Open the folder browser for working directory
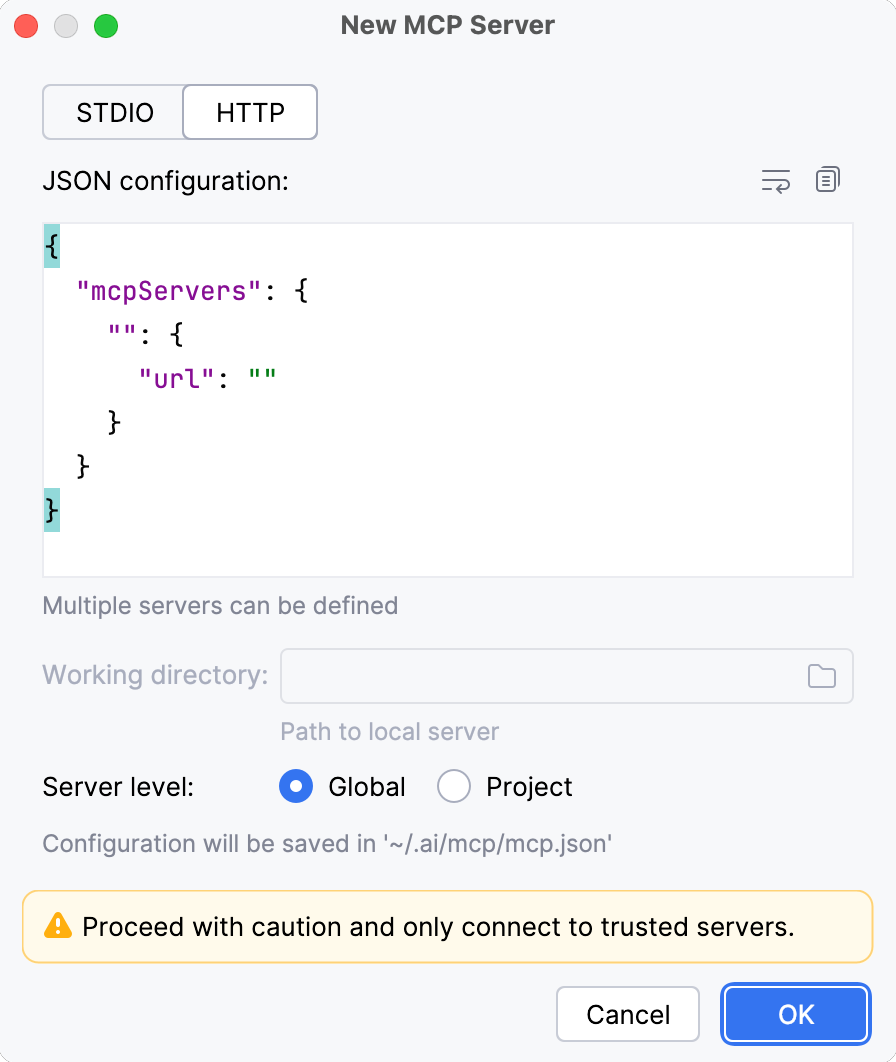 click(821, 676)
